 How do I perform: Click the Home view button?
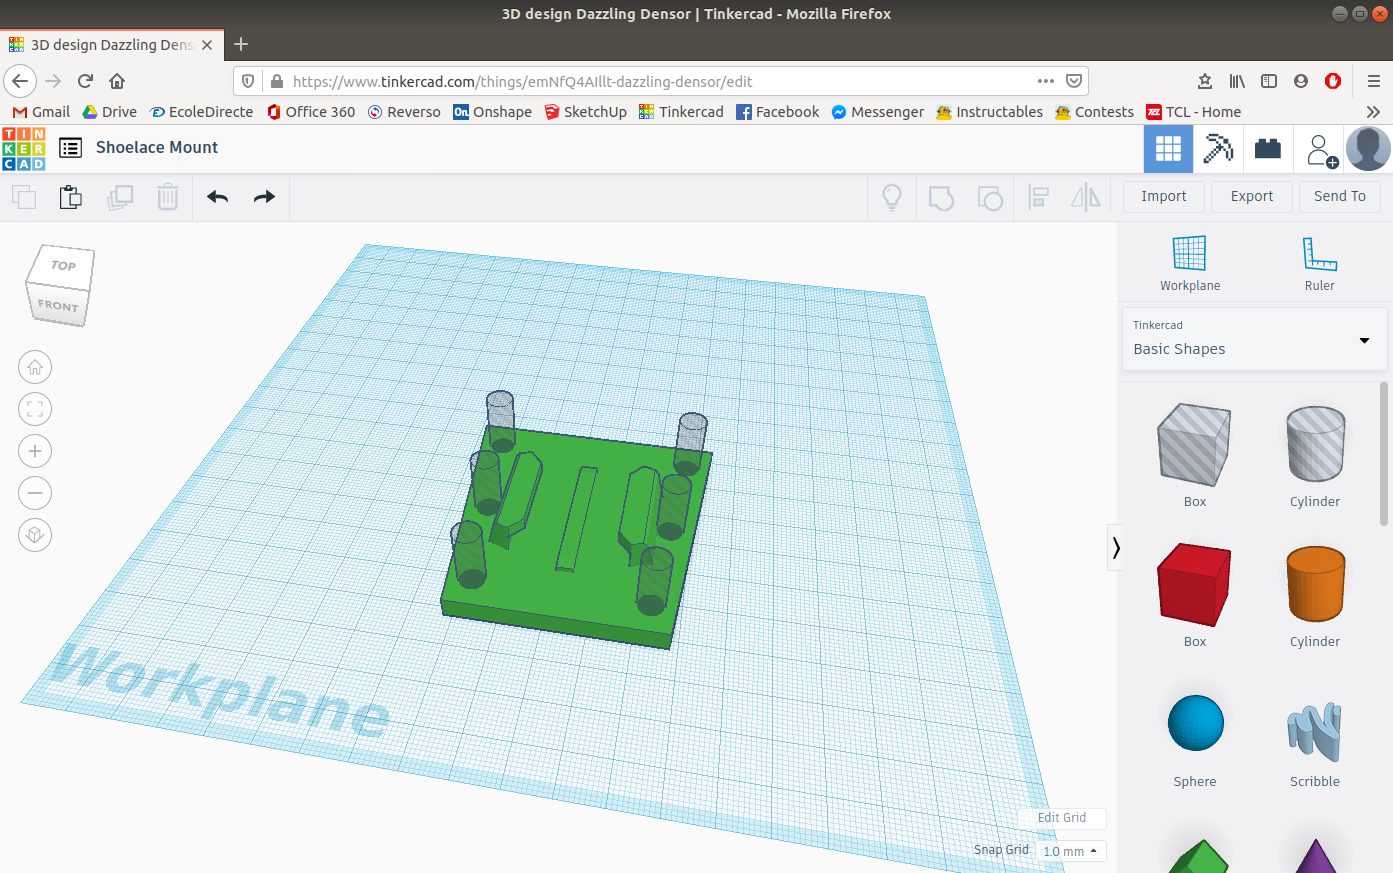(x=35, y=367)
